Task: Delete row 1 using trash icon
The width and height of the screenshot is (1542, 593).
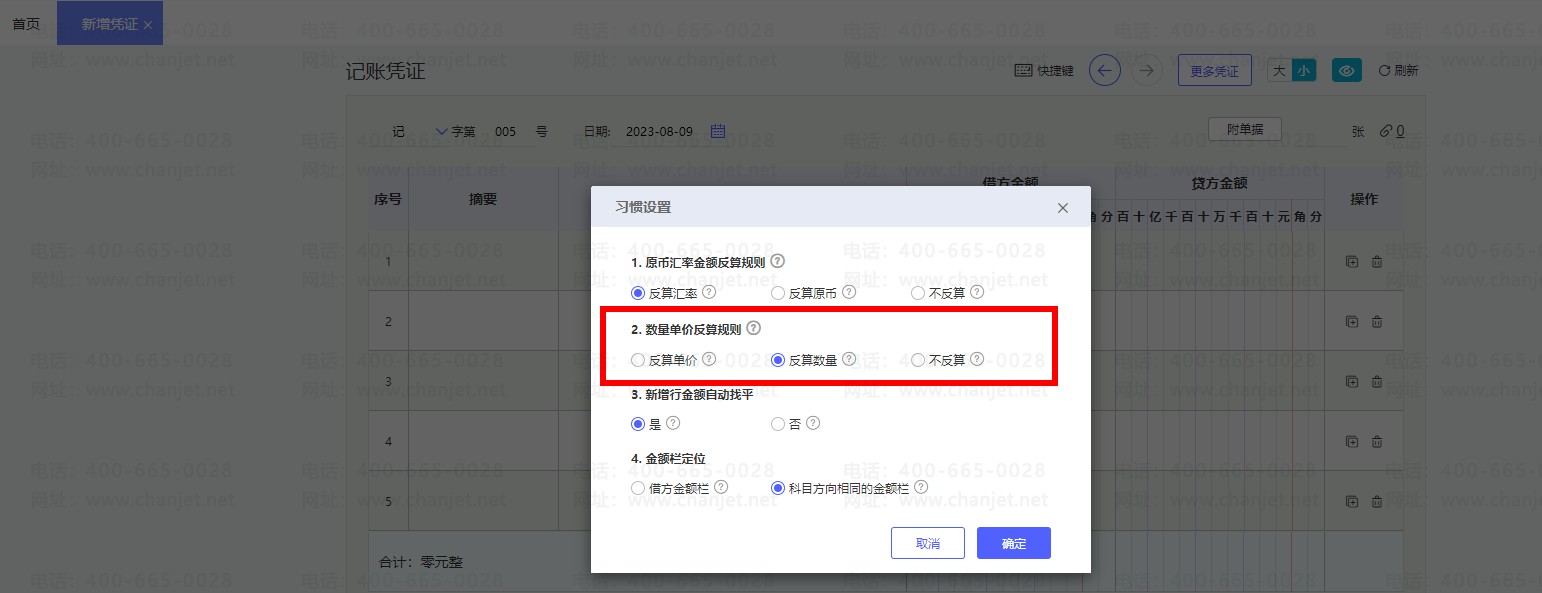Action: [x=1377, y=262]
